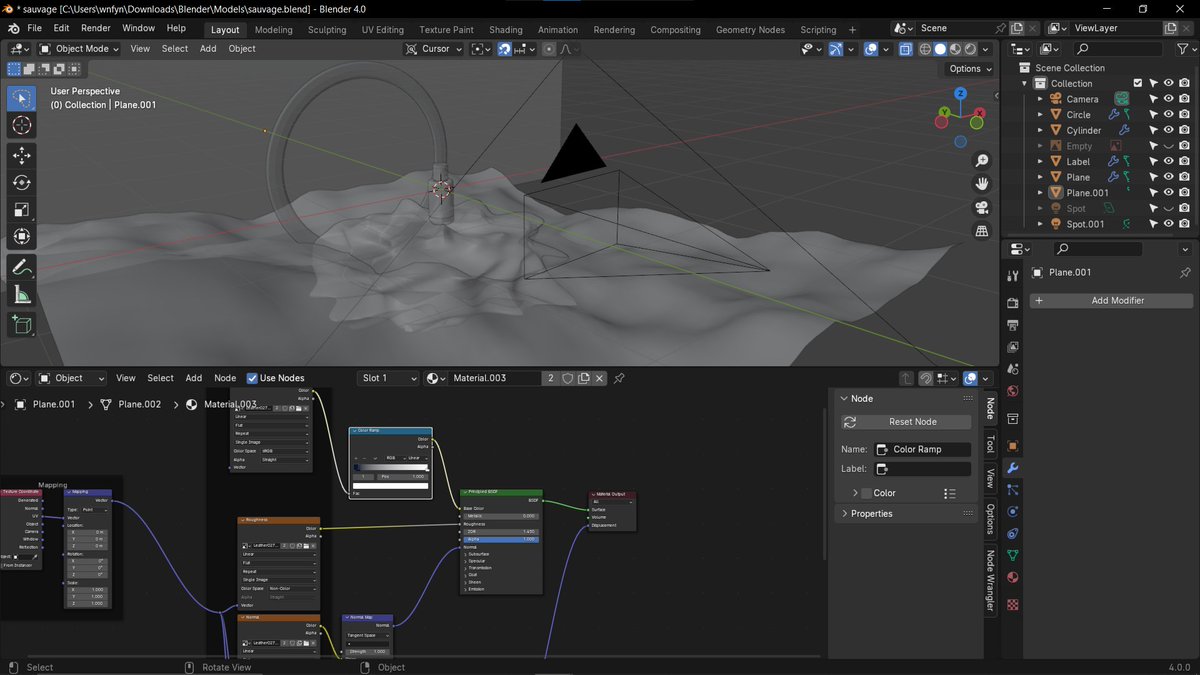Click Plane.002 in node editor breadcrumb
Screen dimensions: 1200x675
[x=139, y=404]
